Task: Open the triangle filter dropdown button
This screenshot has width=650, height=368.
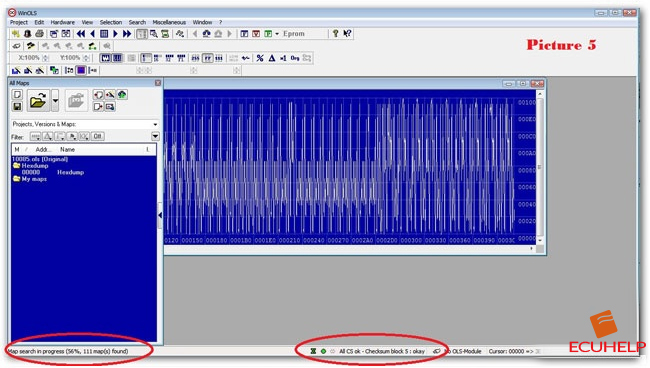Action: [48, 136]
